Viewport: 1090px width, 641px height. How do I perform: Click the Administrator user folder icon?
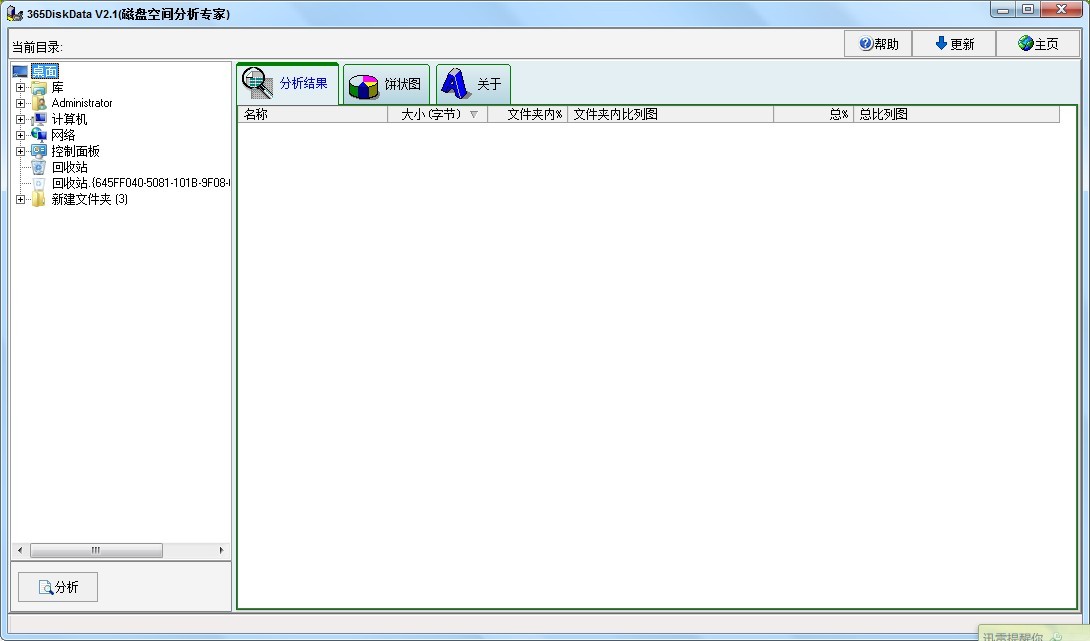tap(39, 103)
